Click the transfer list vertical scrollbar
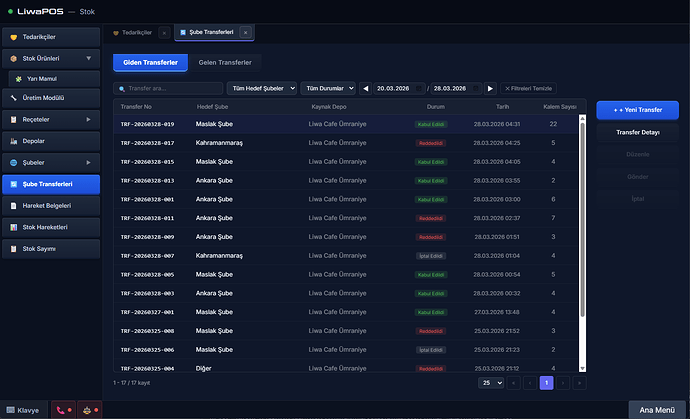690x419 pixels. (582, 220)
